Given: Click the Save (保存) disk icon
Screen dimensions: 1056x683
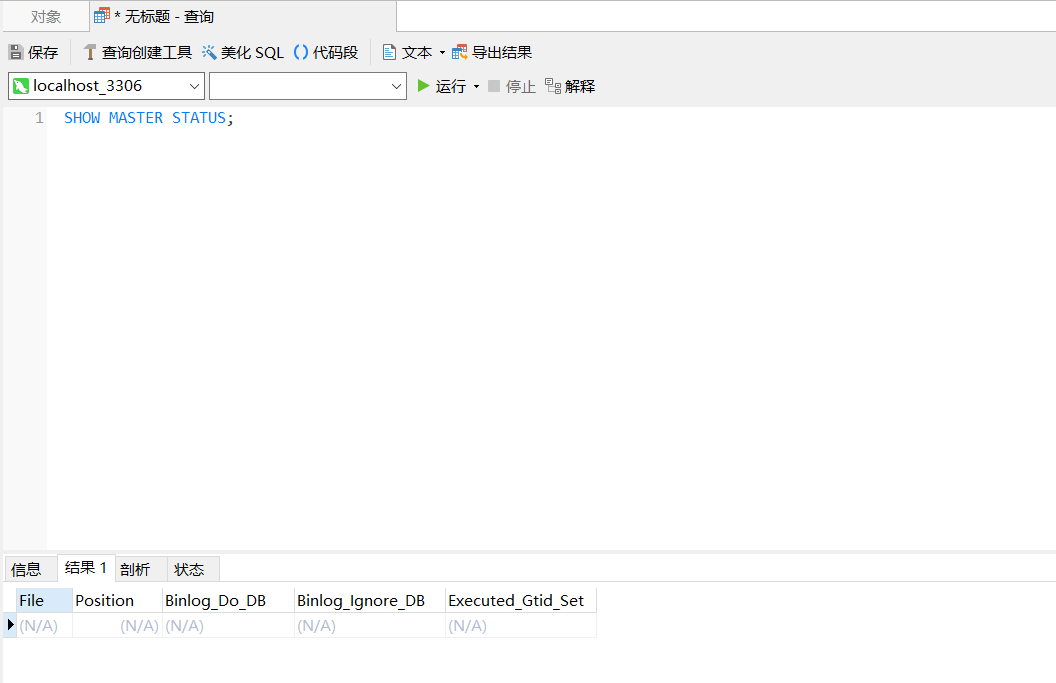Looking at the screenshot, I should 16,53.
